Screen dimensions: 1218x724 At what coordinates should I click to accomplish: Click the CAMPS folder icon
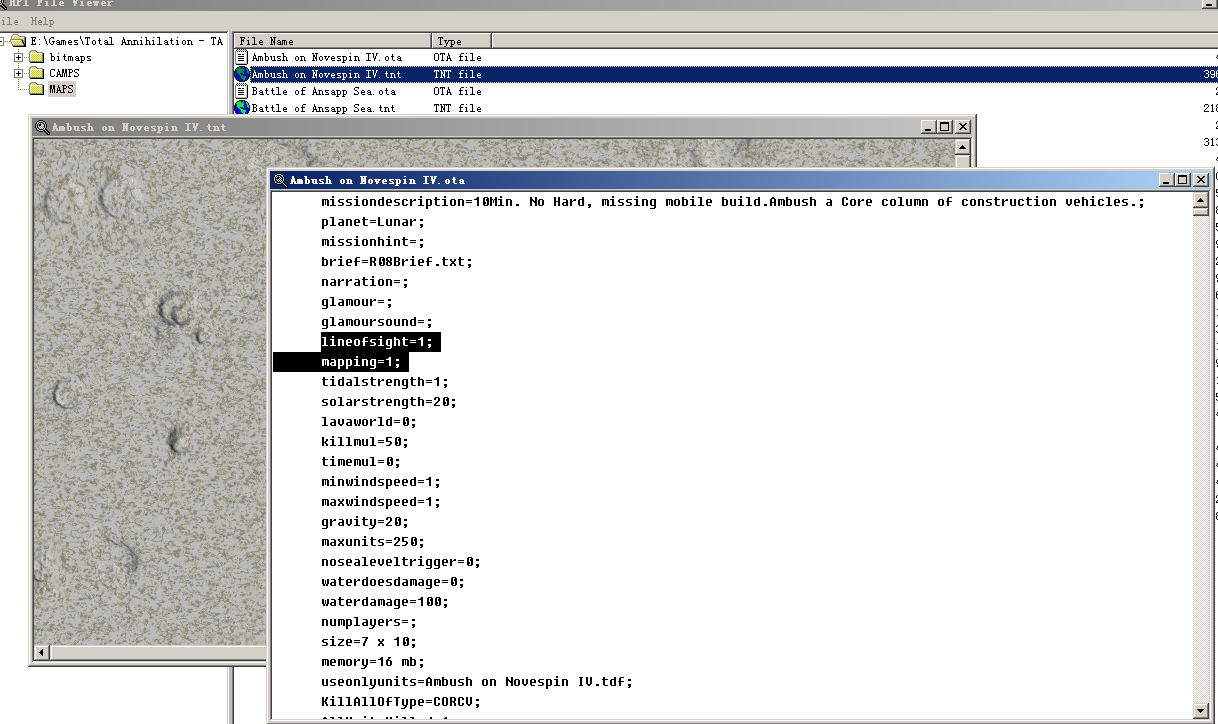[37, 73]
